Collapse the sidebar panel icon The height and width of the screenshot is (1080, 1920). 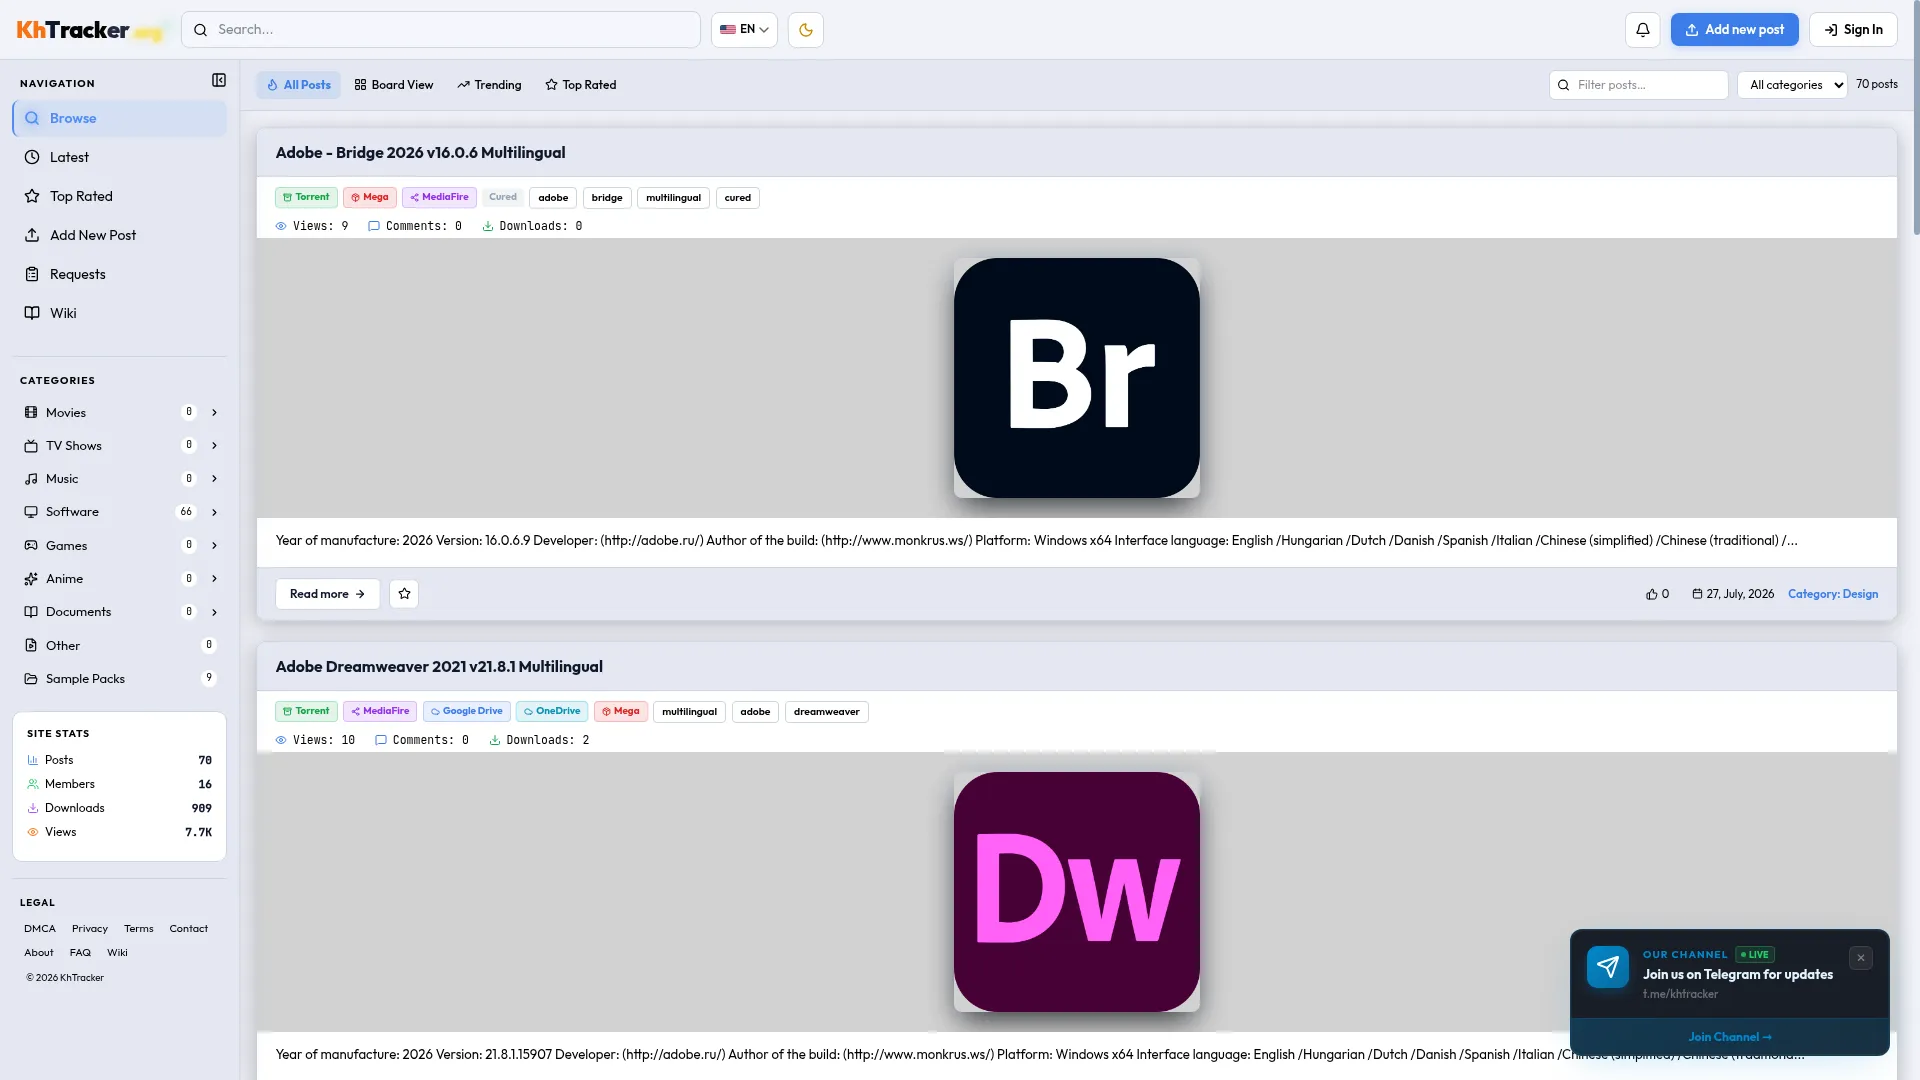(219, 80)
